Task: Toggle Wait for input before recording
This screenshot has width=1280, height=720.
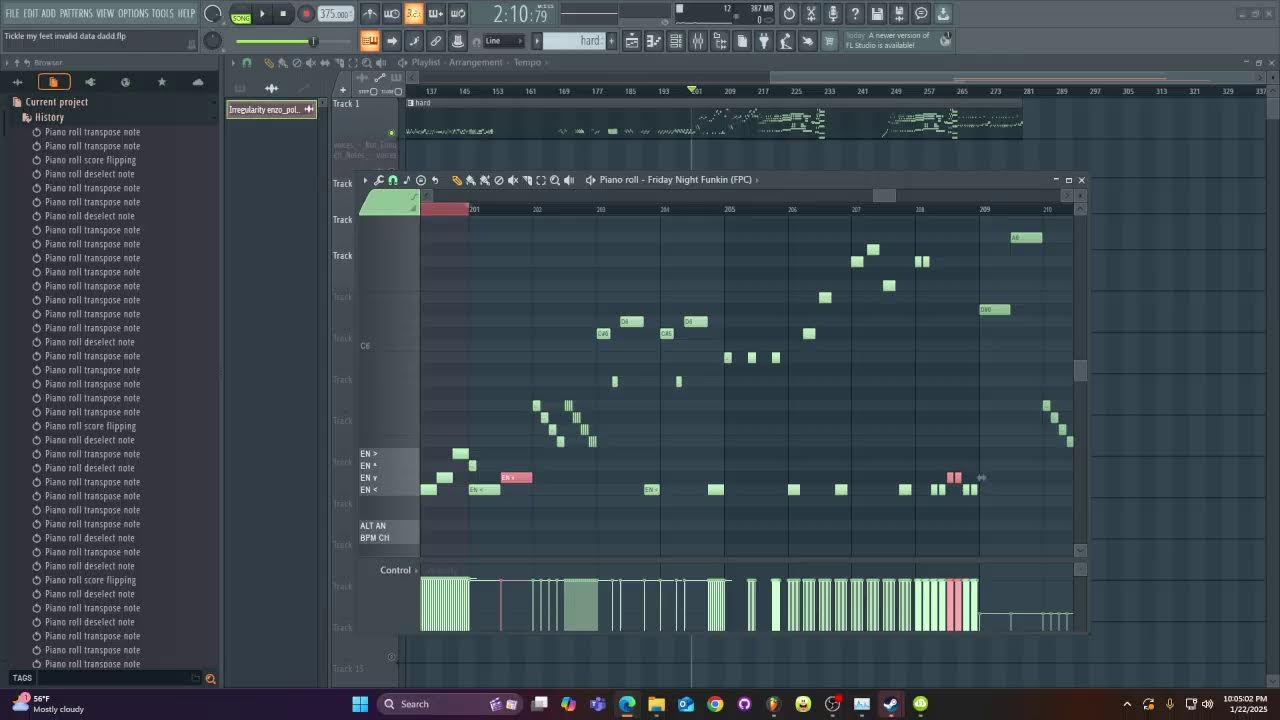Action: (392, 14)
